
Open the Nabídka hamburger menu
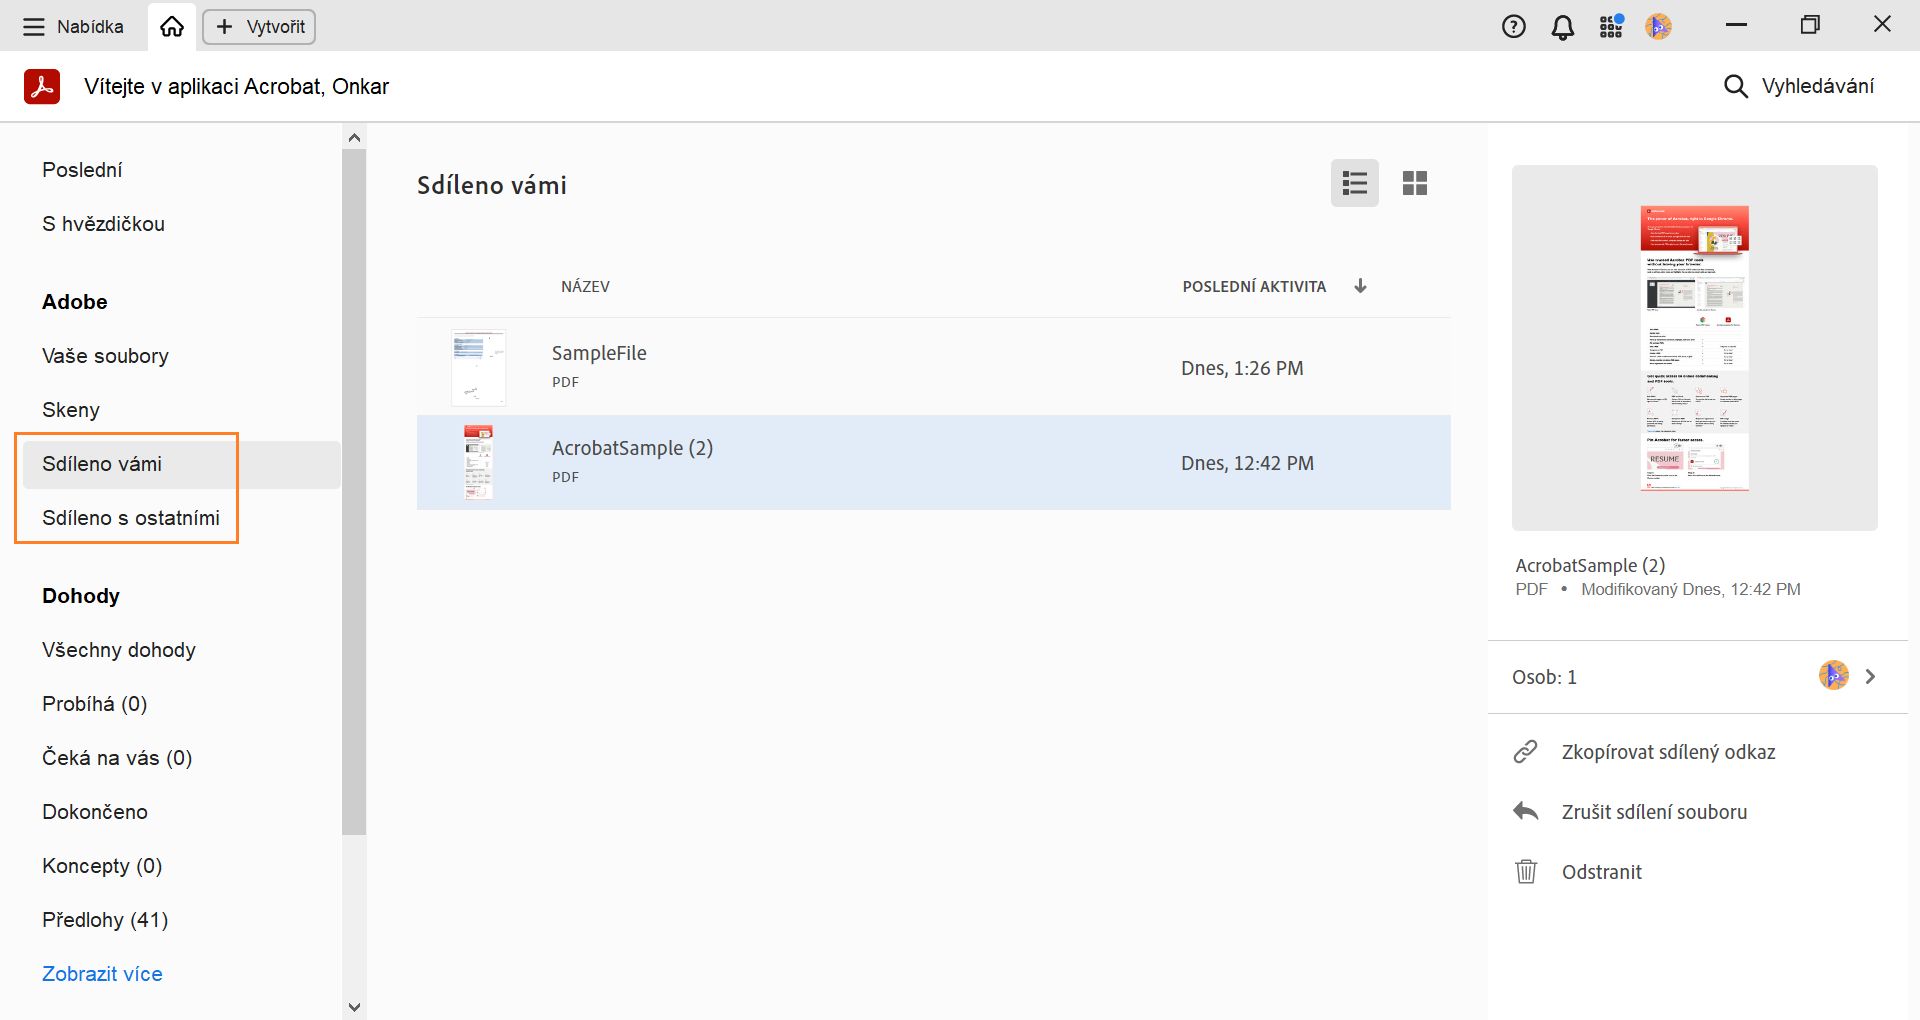[x=34, y=27]
